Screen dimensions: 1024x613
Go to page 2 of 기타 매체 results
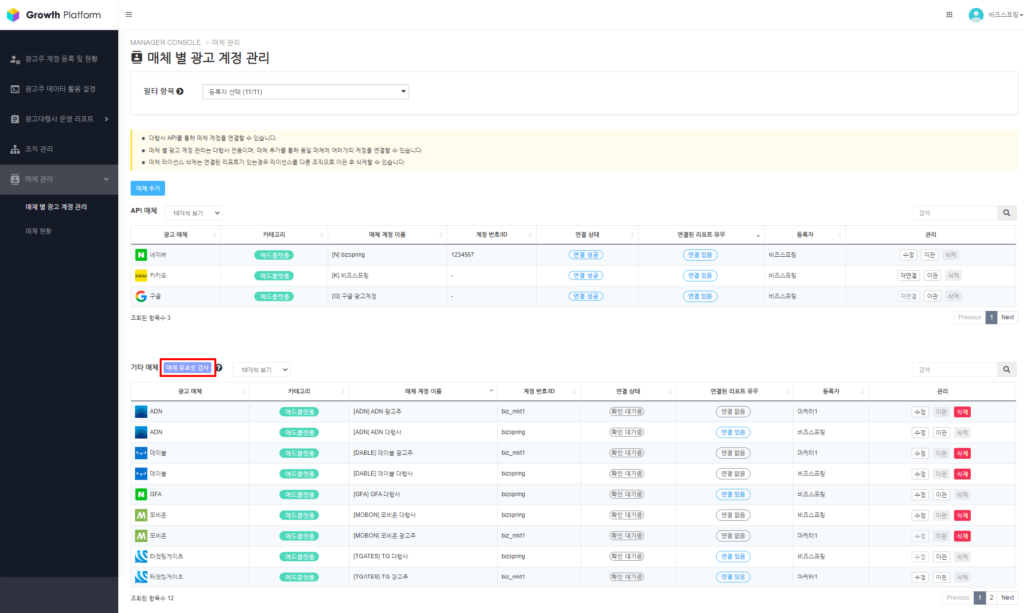(x=992, y=598)
